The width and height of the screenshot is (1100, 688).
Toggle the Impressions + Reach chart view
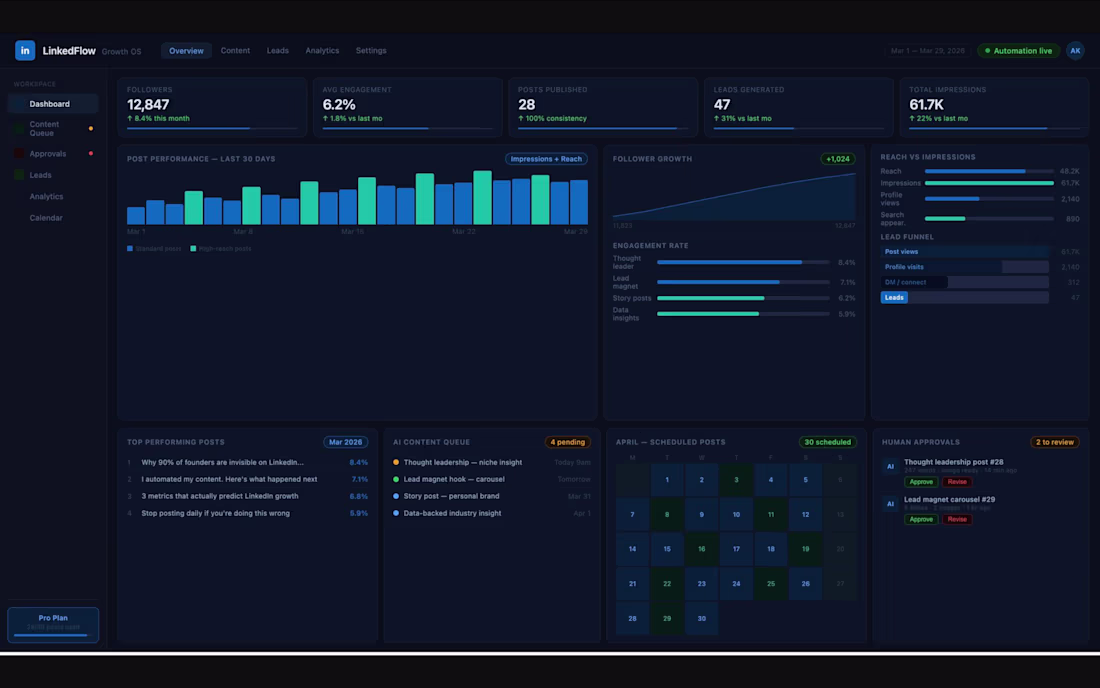click(x=547, y=158)
